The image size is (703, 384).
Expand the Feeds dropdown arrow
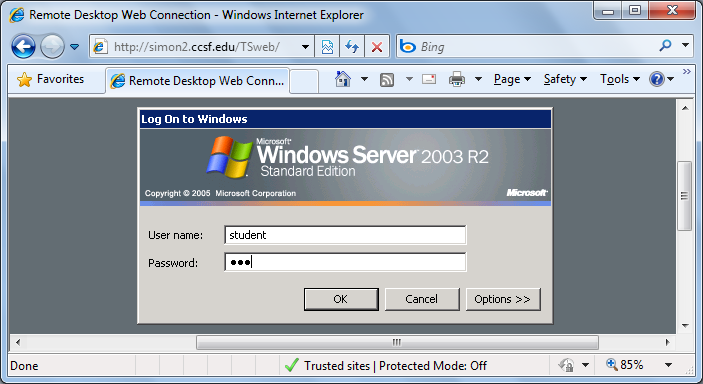(409, 79)
